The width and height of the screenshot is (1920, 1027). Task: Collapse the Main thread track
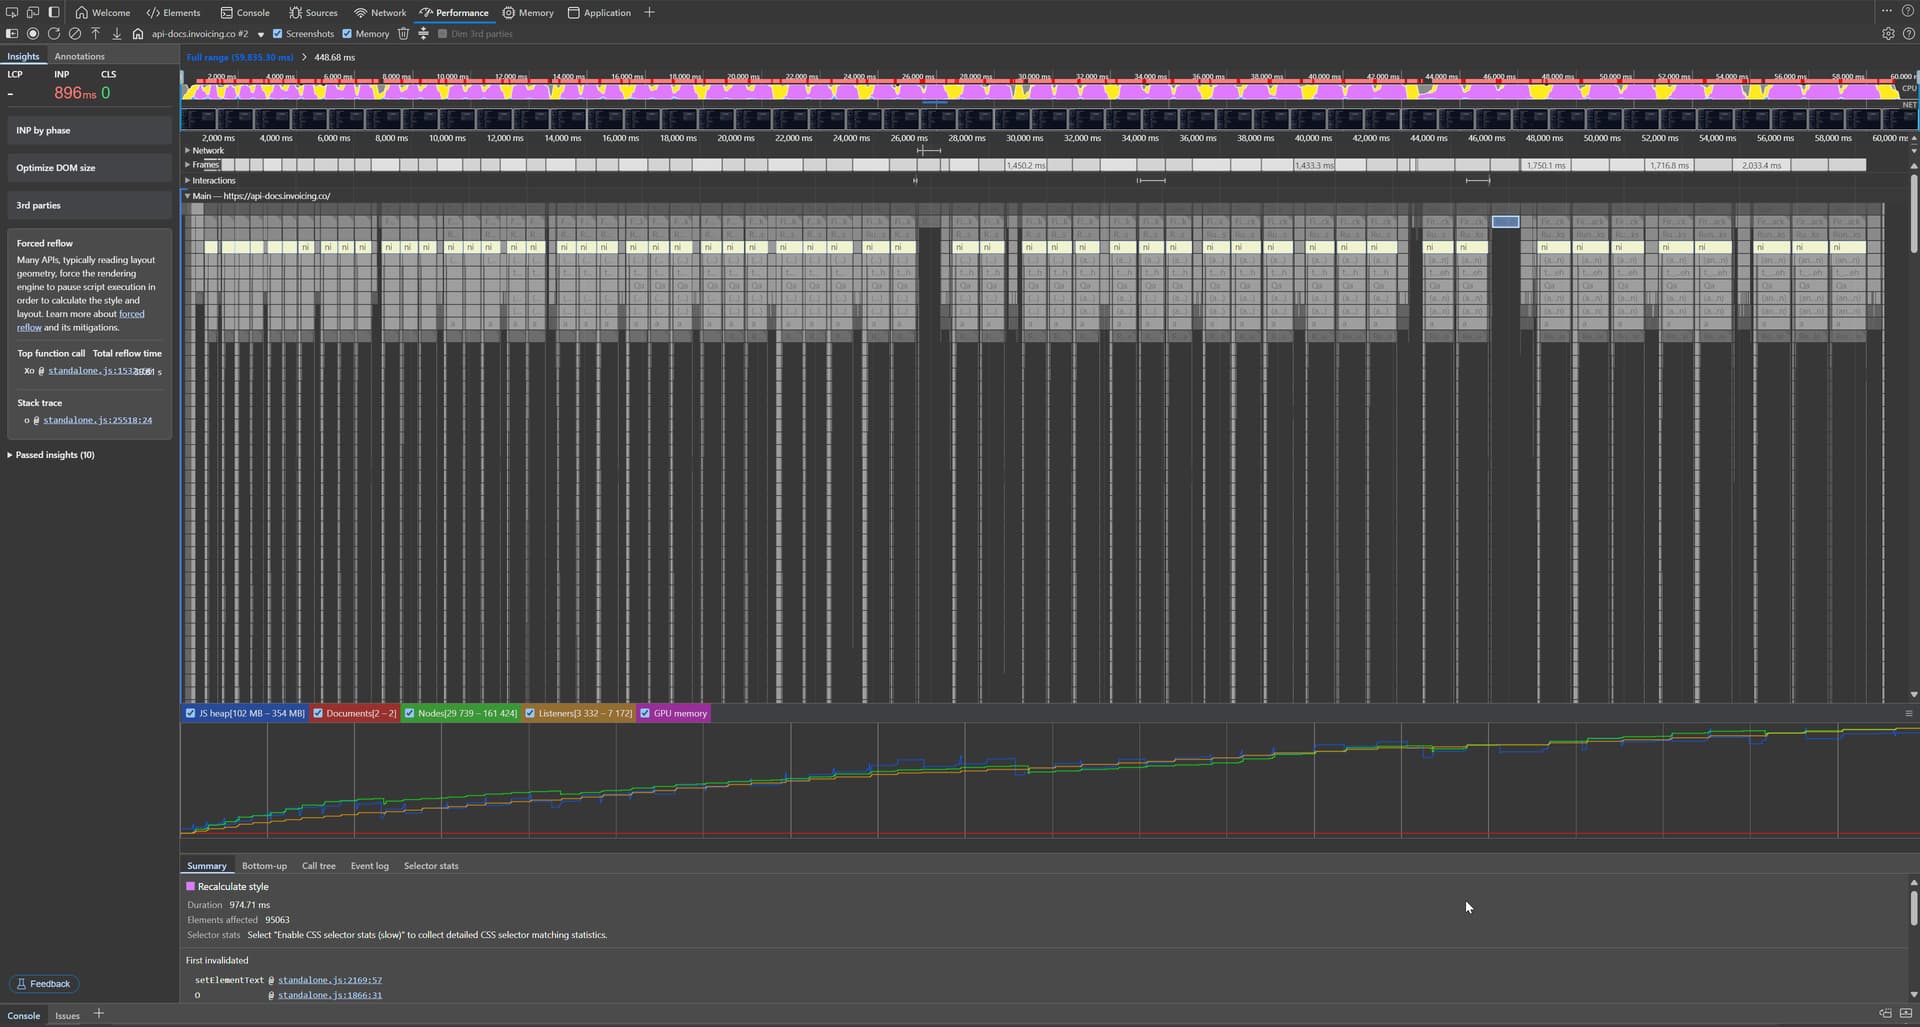187,196
